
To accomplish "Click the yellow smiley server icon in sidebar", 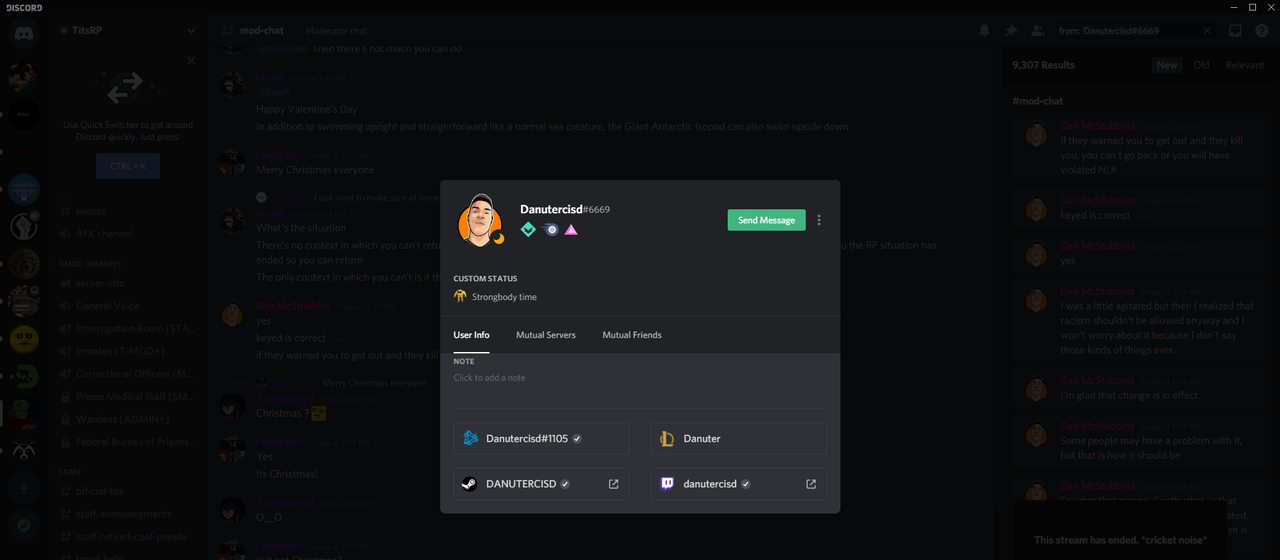I will (24, 338).
